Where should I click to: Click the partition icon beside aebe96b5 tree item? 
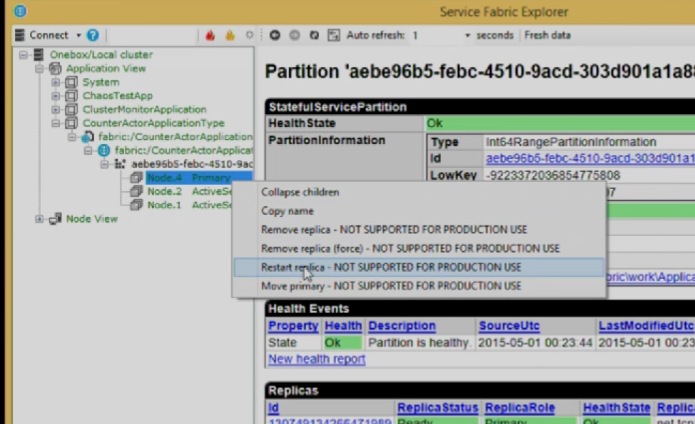point(120,164)
